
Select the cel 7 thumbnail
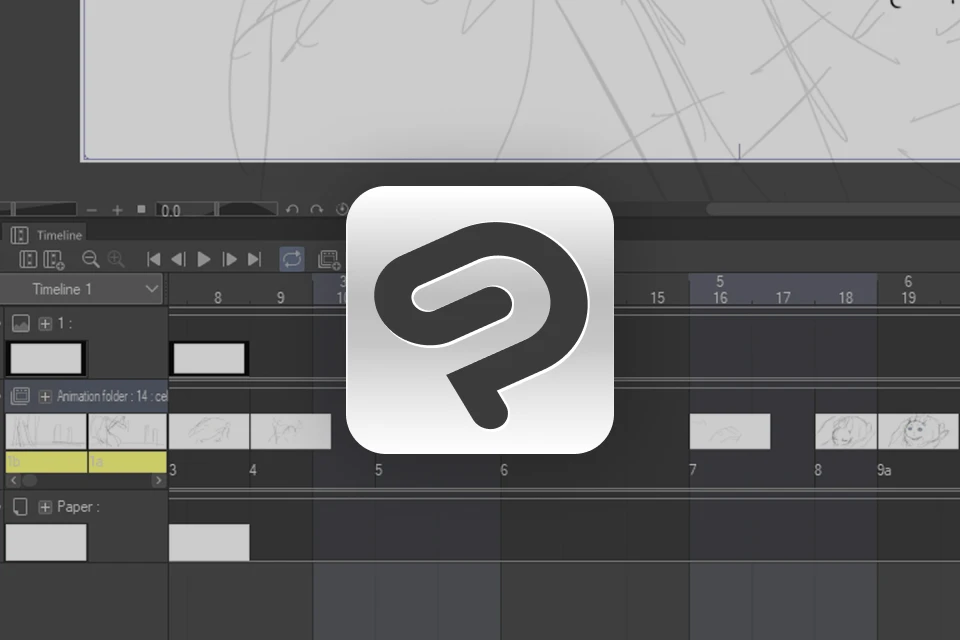(x=730, y=431)
